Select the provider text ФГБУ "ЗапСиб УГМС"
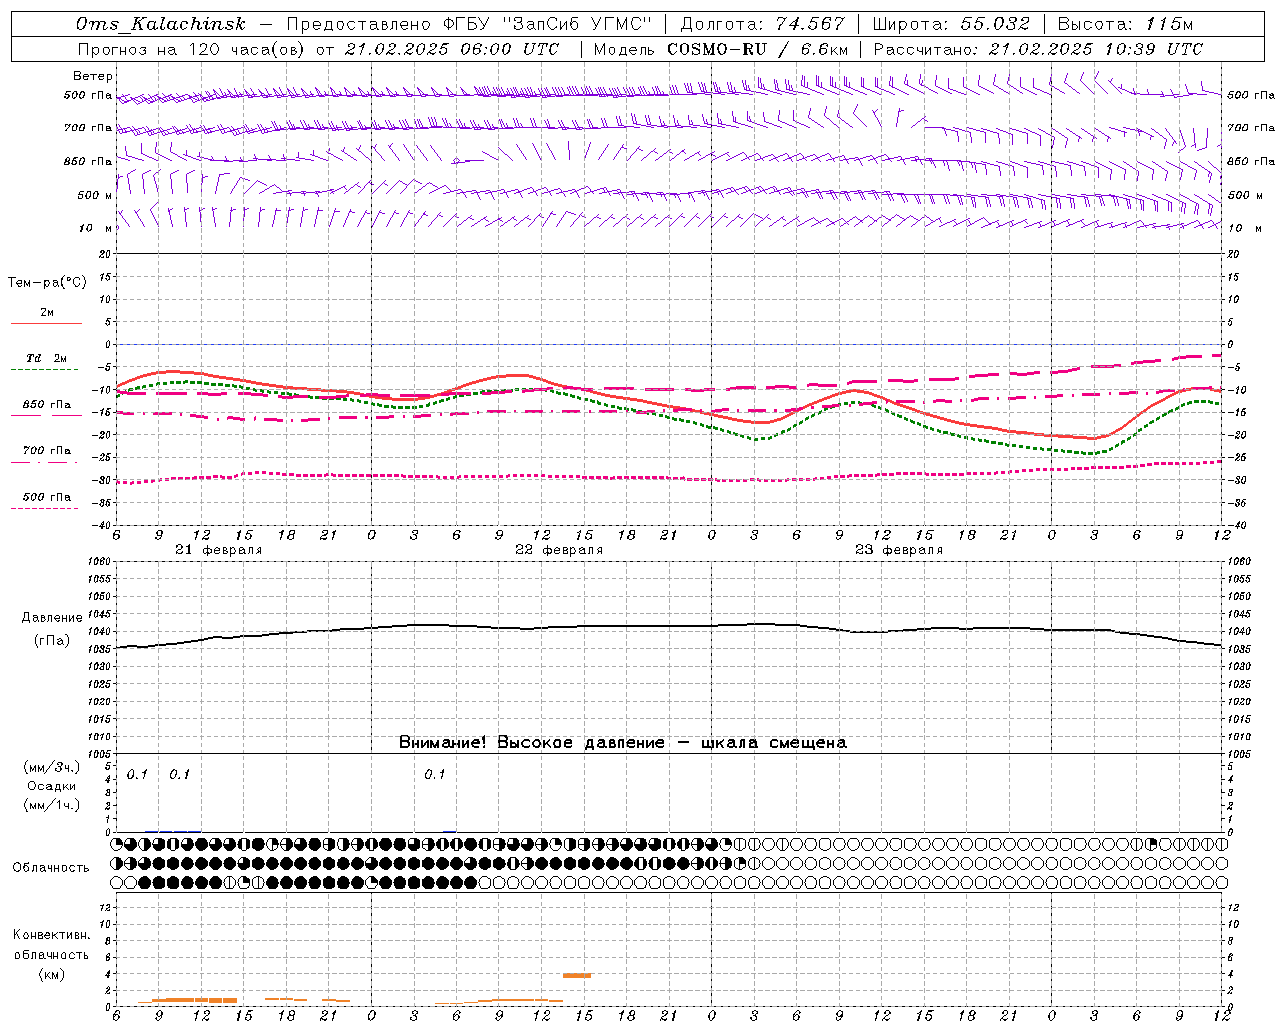This screenshot has height=1024, width=1280. click(547, 24)
